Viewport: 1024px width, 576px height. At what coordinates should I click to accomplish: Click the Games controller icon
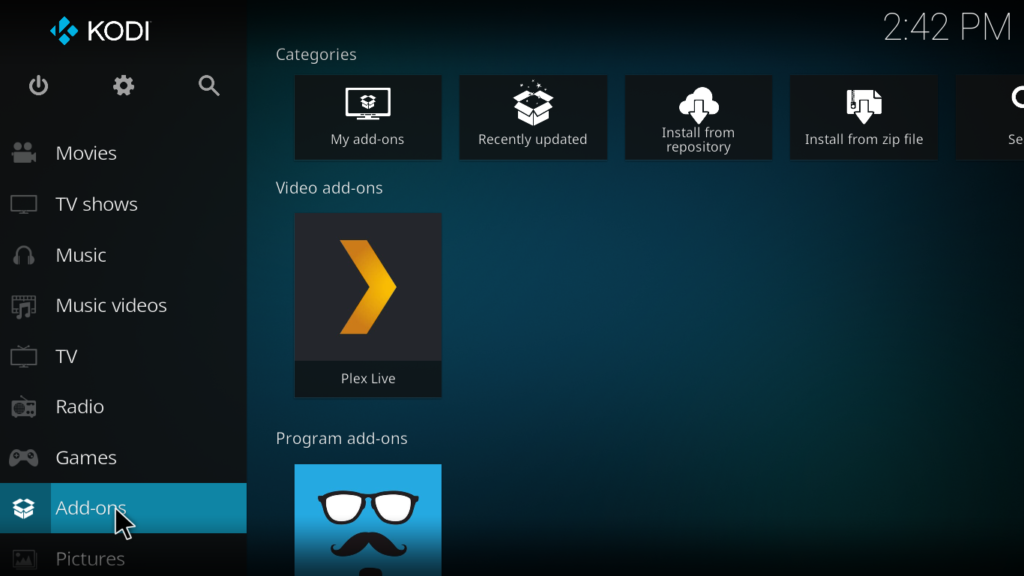(x=24, y=458)
